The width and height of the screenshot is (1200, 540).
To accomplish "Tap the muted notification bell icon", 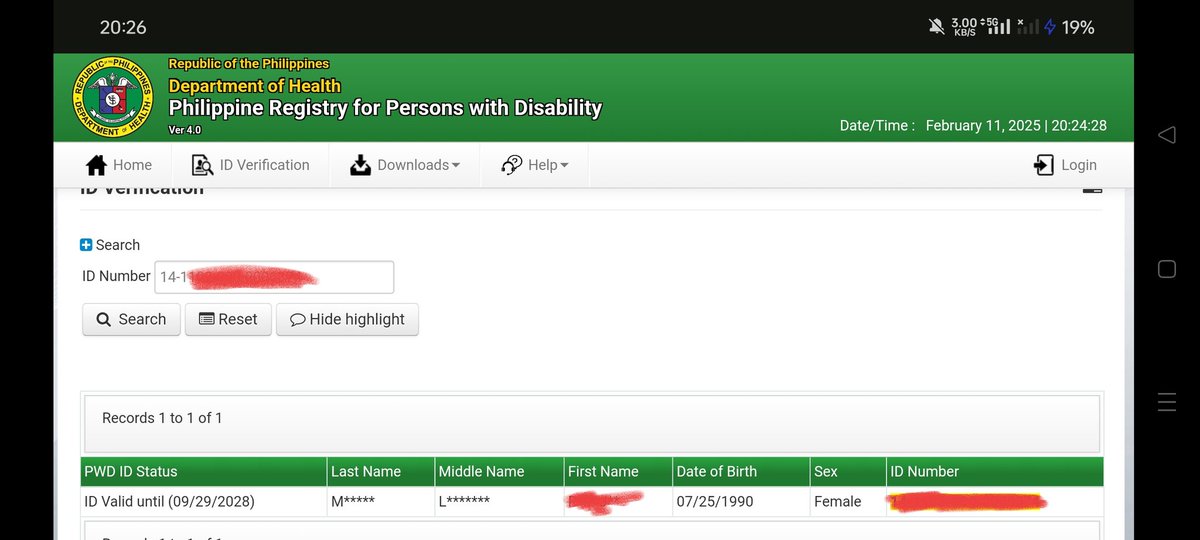I will (x=937, y=27).
